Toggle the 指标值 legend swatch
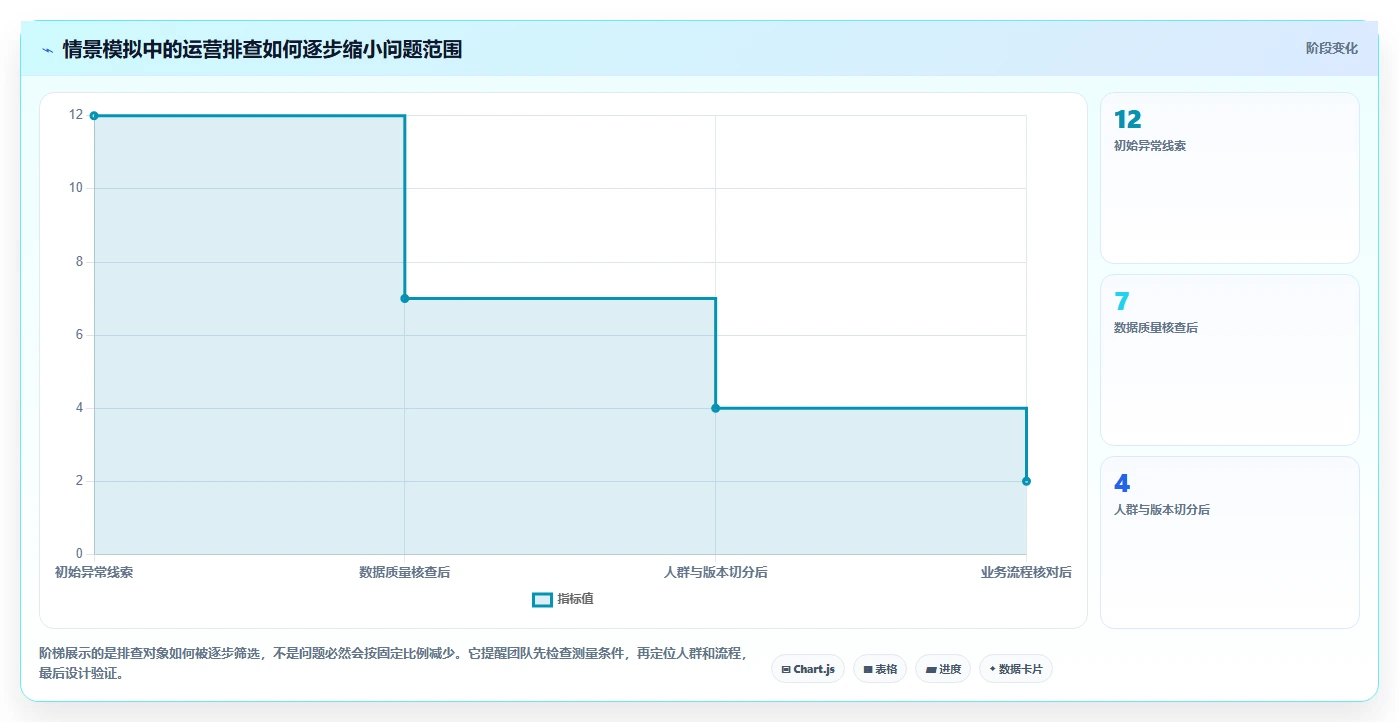Image resolution: width=1399 pixels, height=722 pixels. point(542,599)
